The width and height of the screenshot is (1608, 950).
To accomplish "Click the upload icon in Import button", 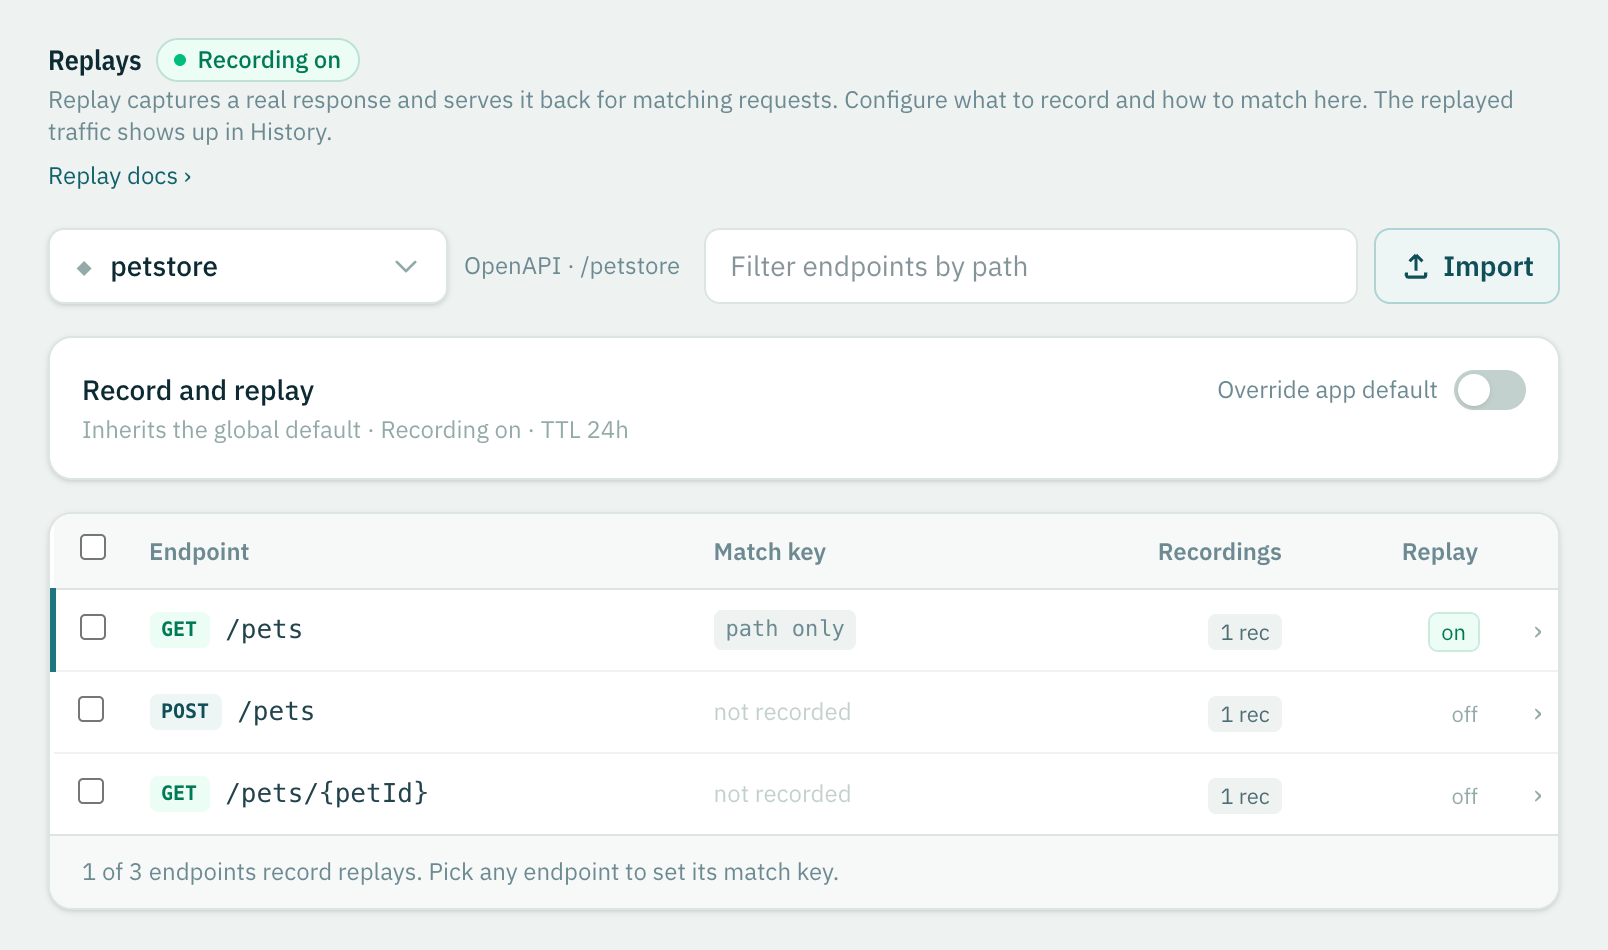I will [x=1416, y=266].
